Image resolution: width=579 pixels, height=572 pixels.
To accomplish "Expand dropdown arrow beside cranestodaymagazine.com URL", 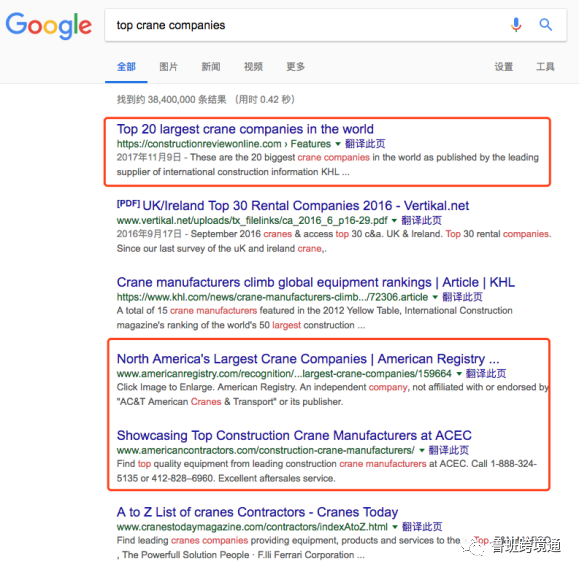I will tap(395, 527).
